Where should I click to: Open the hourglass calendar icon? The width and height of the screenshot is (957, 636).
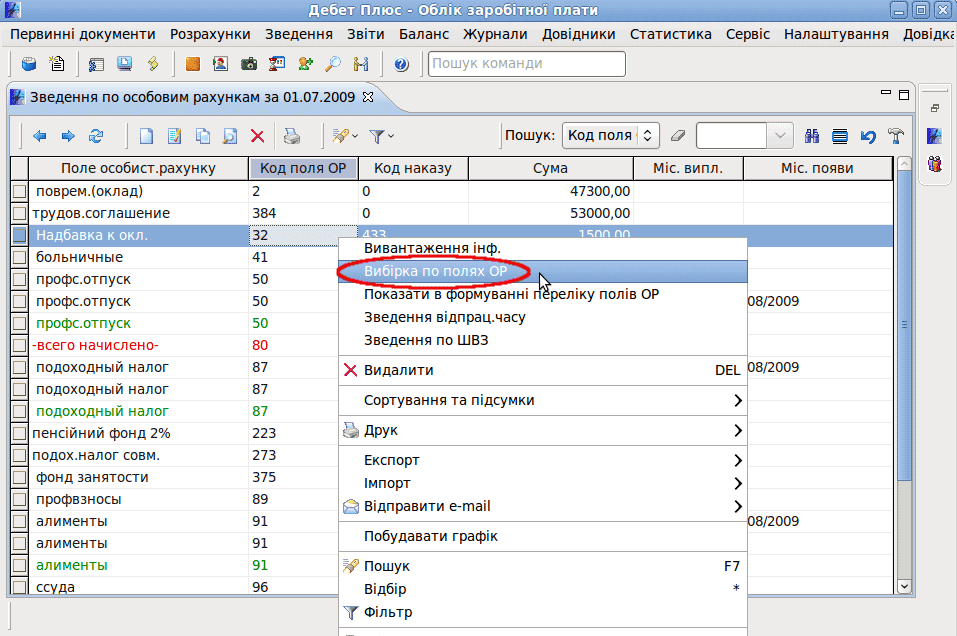coord(277,63)
